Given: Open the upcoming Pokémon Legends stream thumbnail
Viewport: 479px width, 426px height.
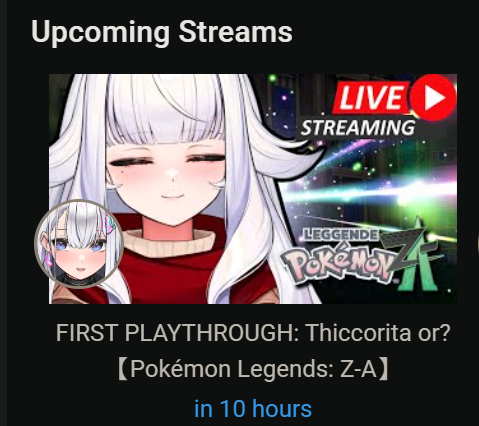Looking at the screenshot, I should pyautogui.click(x=253, y=189).
